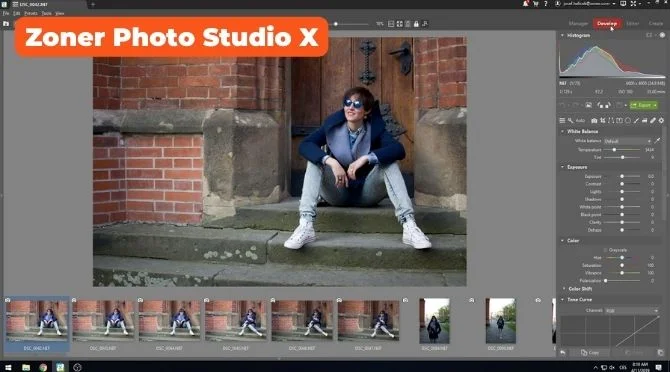Click the green Export button
Viewport: 670px width, 372px height.
(644, 105)
